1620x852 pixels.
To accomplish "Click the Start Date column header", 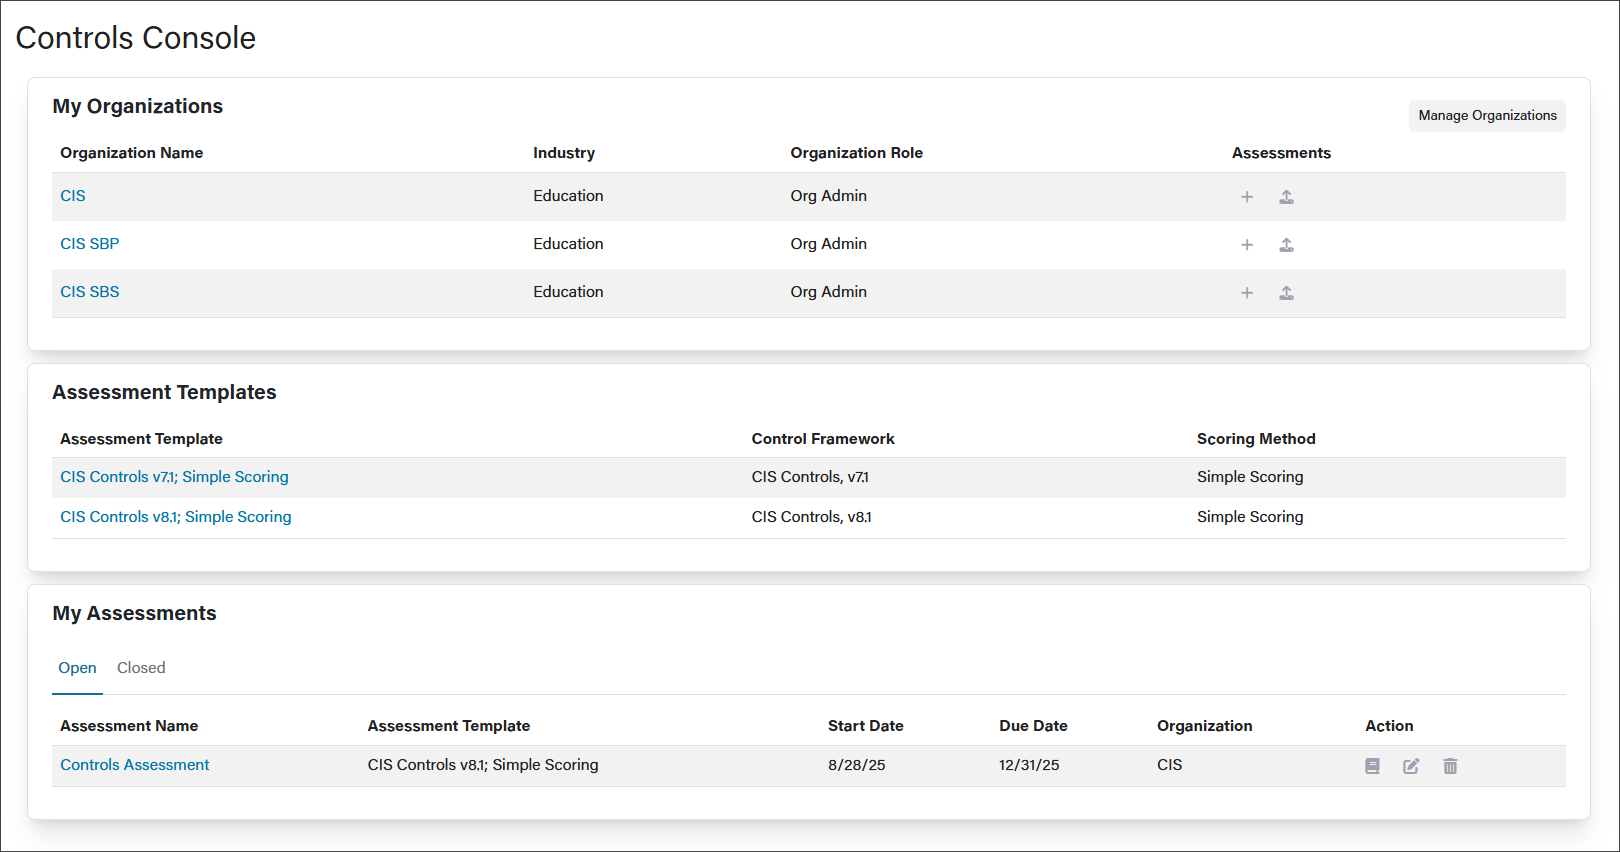I will tap(866, 726).
